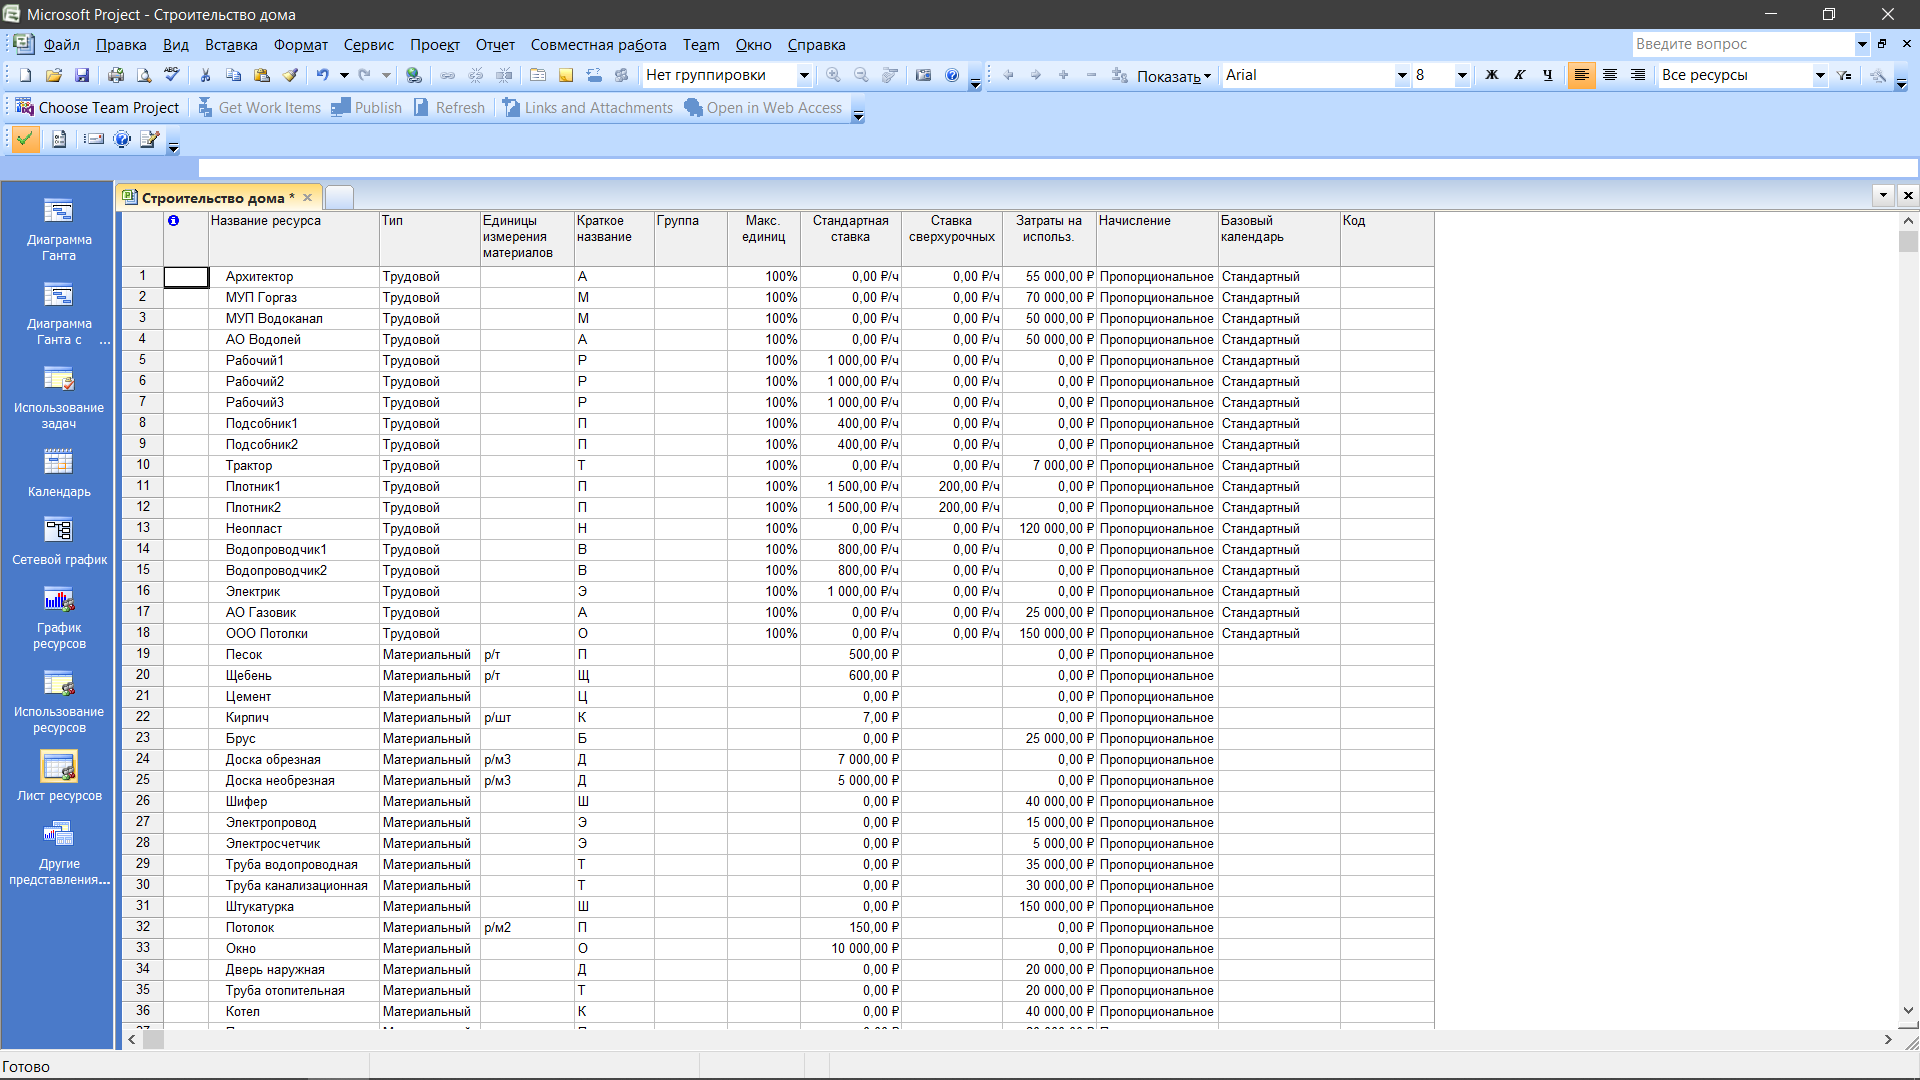Open More Views in sidebar
Viewport: 1920px width, 1080px height.
click(59, 853)
